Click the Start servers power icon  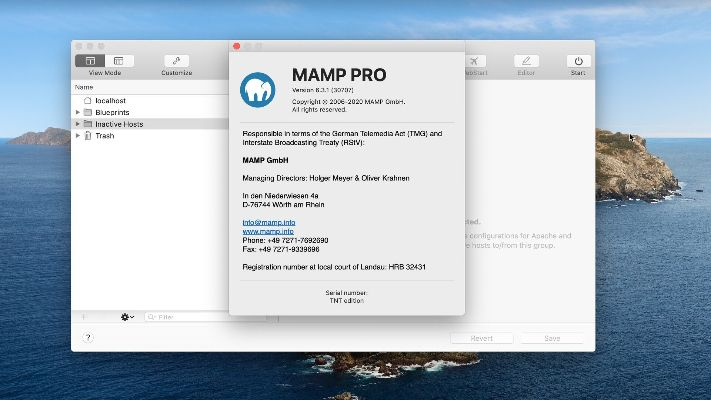pyautogui.click(x=578, y=62)
